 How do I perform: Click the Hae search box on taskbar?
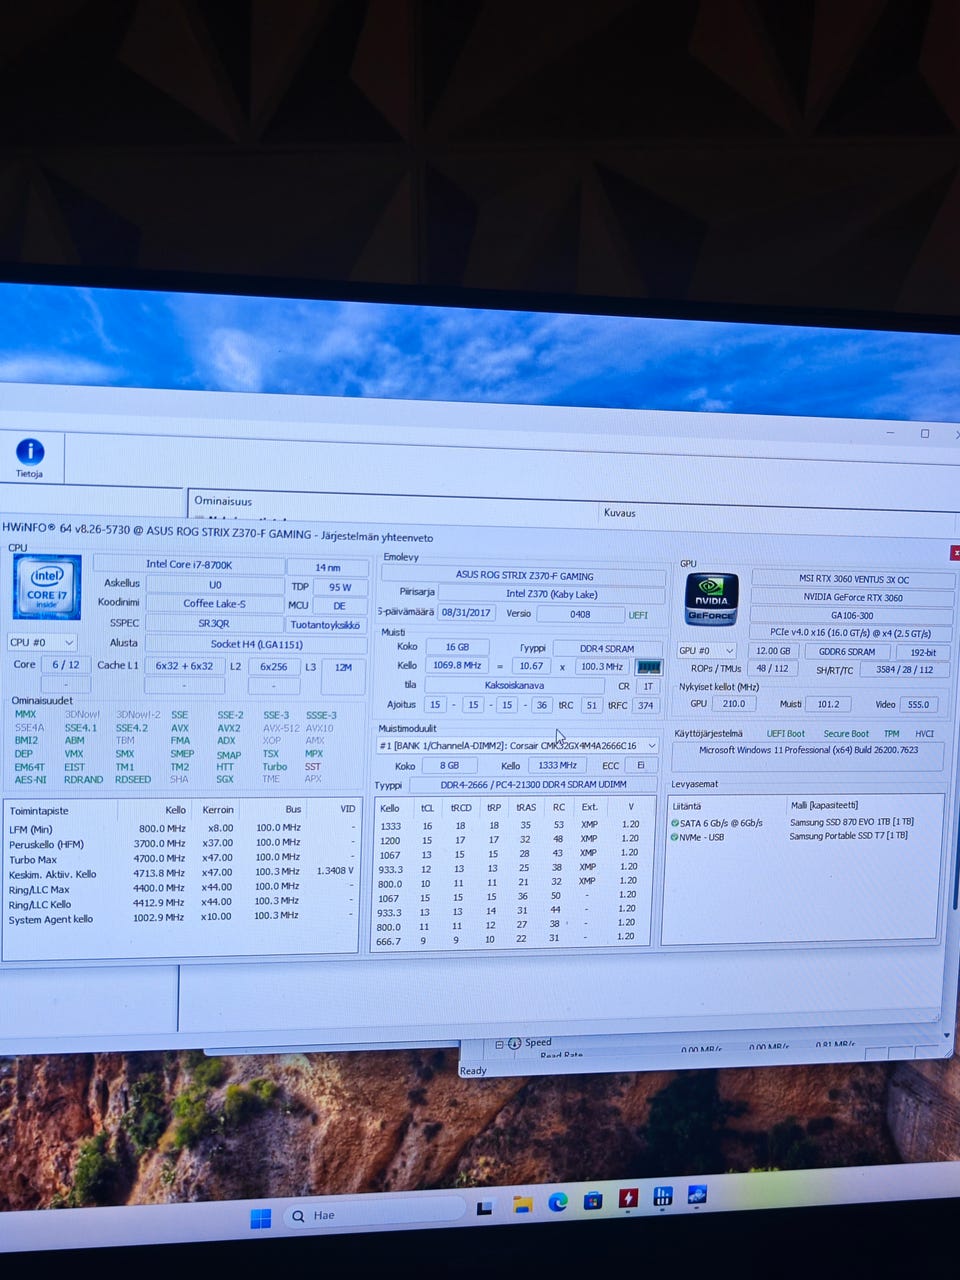pos(375,1215)
